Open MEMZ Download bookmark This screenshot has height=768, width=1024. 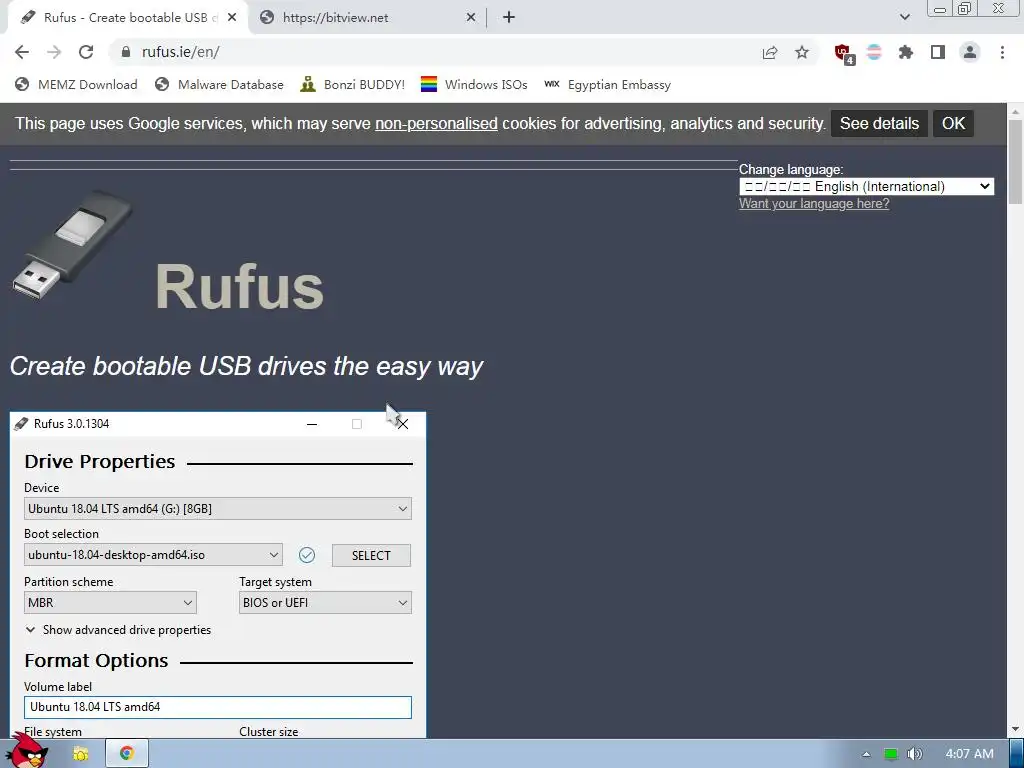[76, 85]
